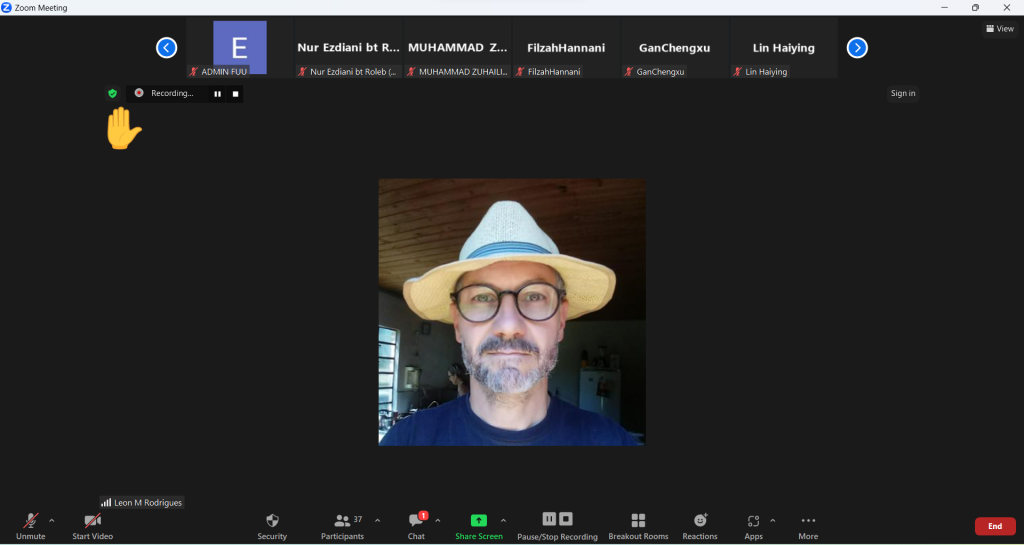Toggle Start Video camera on
1024x545 pixels.
(x=92, y=521)
